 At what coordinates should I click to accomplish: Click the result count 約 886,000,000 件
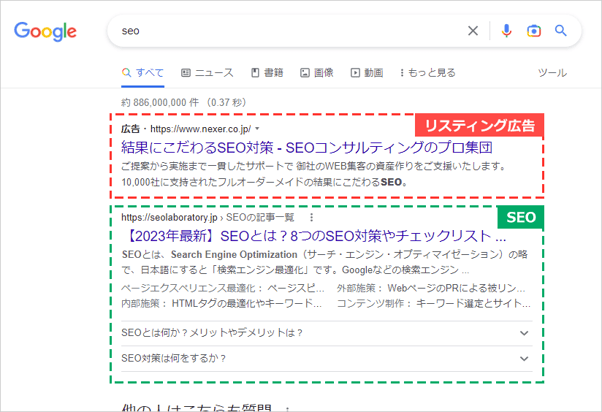[x=184, y=103]
